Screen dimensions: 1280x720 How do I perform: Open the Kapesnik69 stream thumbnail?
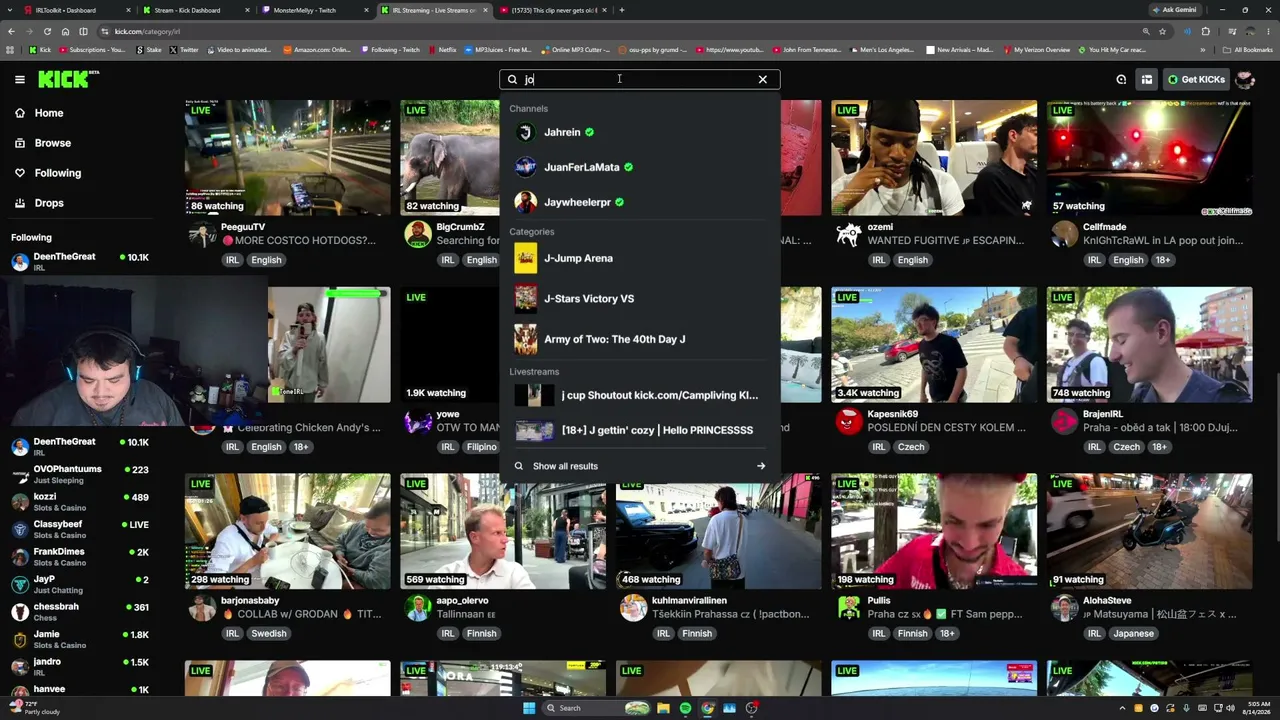(x=933, y=344)
